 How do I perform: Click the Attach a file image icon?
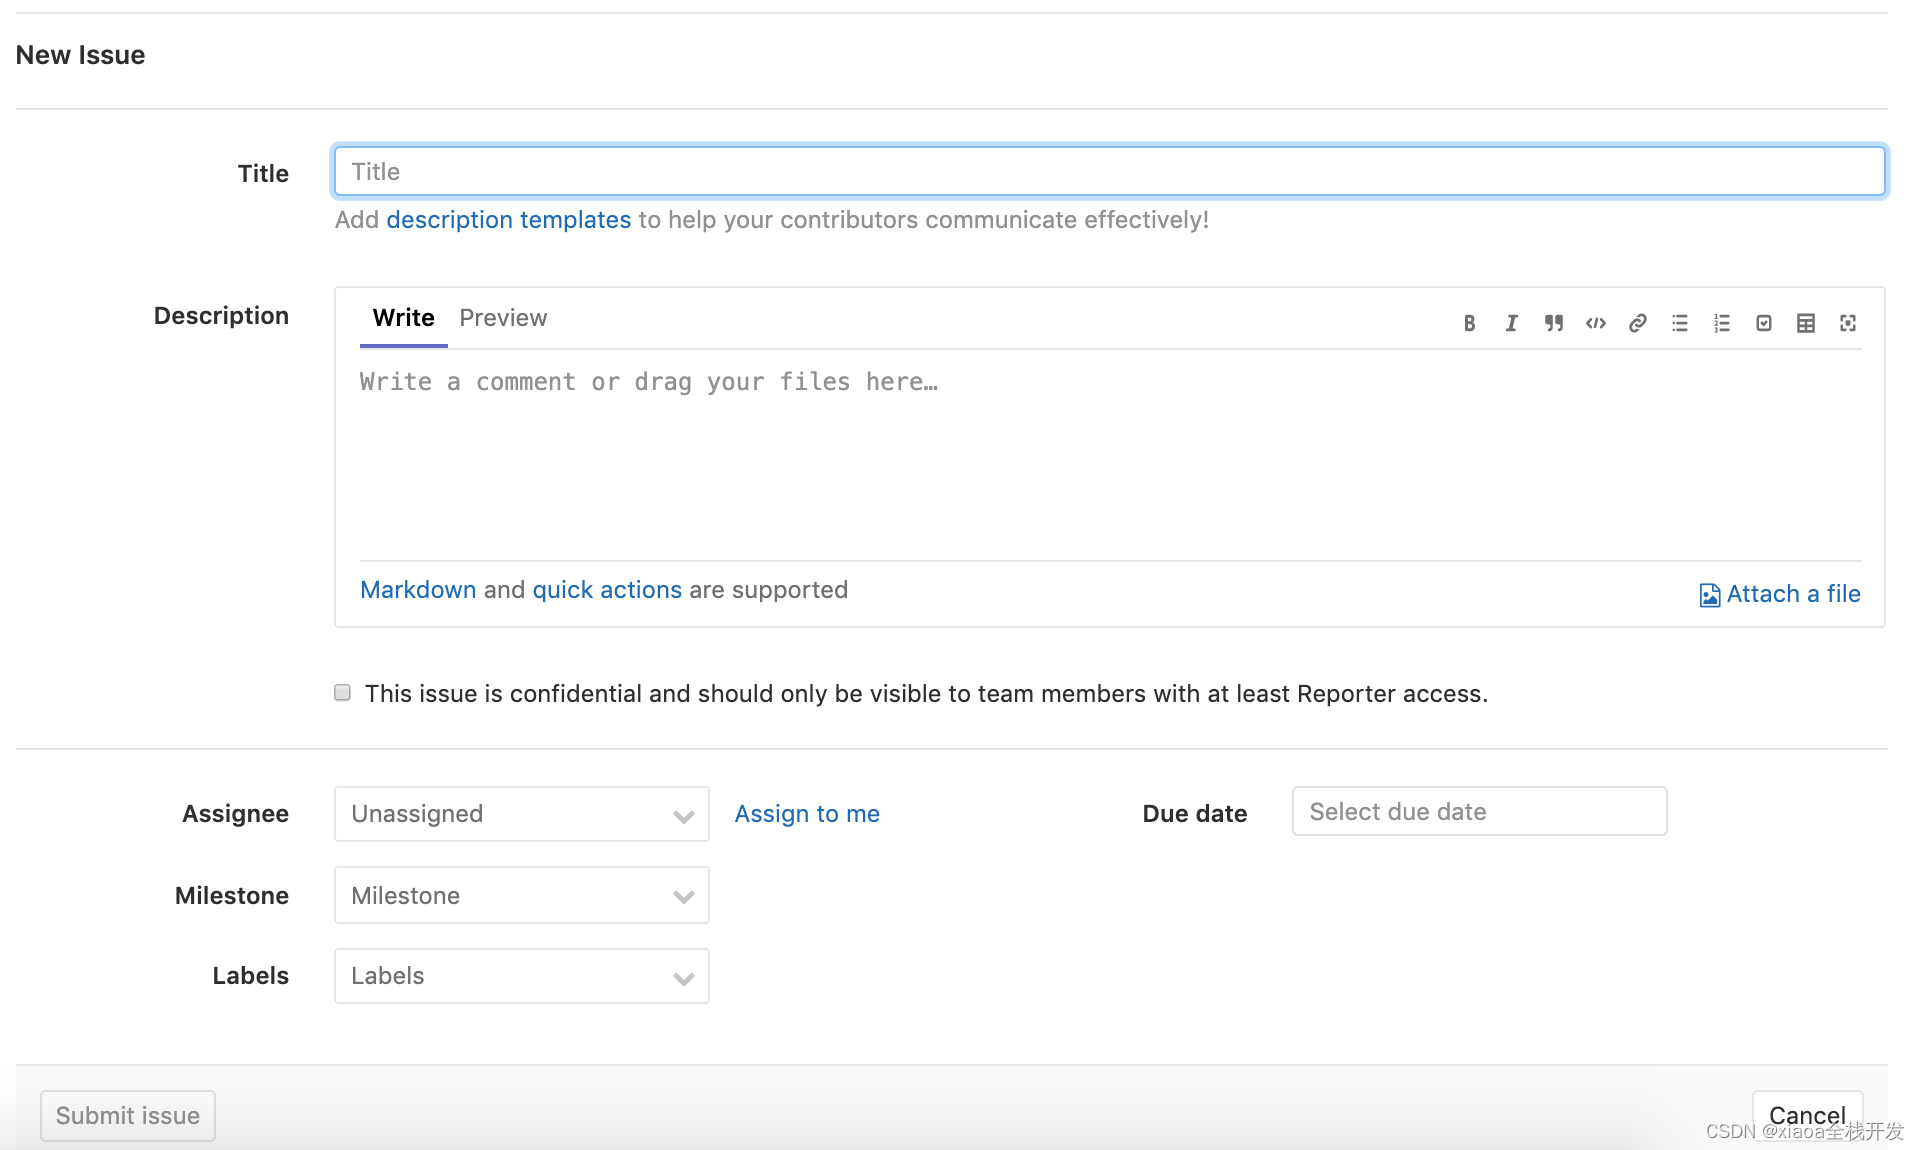[x=1710, y=595]
